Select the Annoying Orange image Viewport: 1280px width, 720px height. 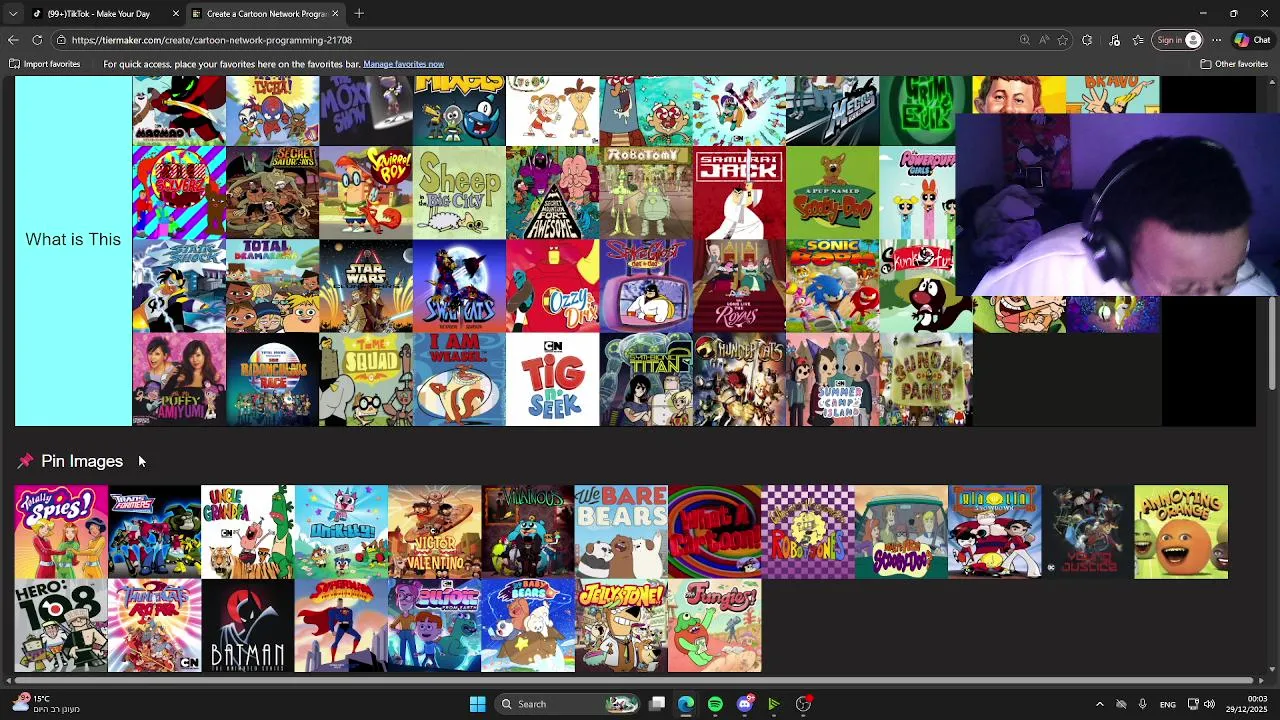coord(1181,532)
